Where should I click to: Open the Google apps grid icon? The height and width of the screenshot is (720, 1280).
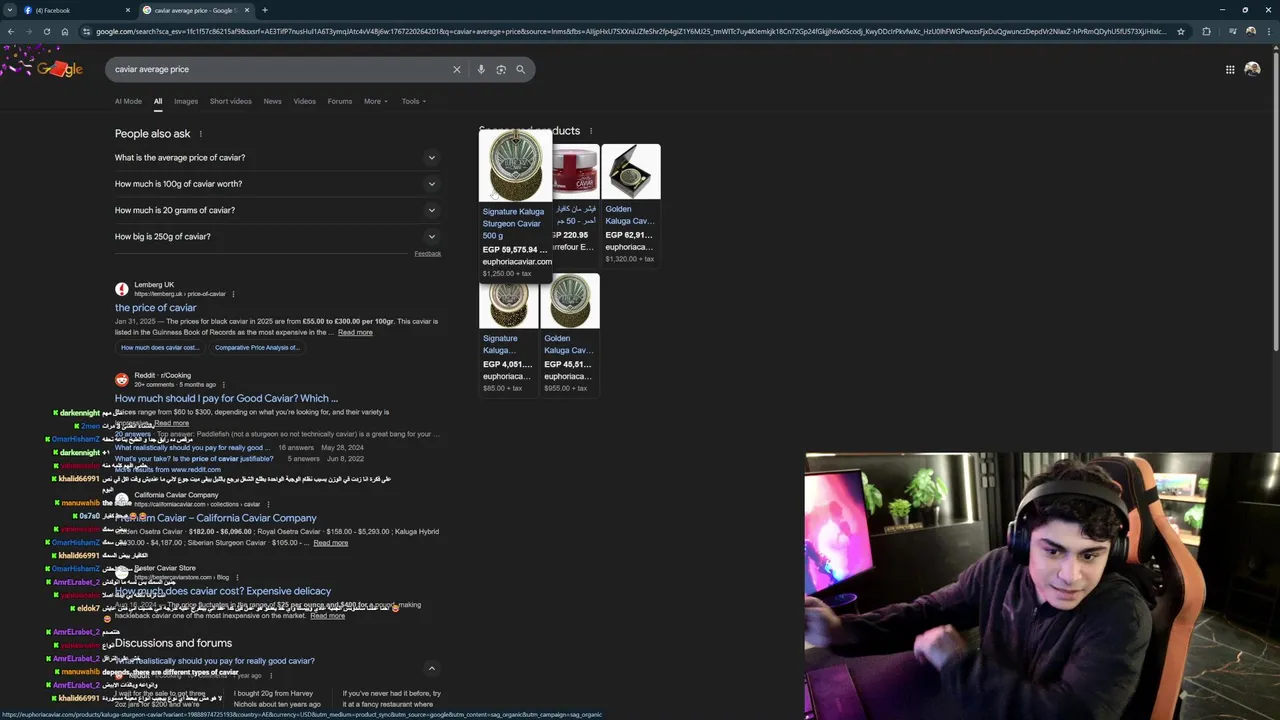1230,69
